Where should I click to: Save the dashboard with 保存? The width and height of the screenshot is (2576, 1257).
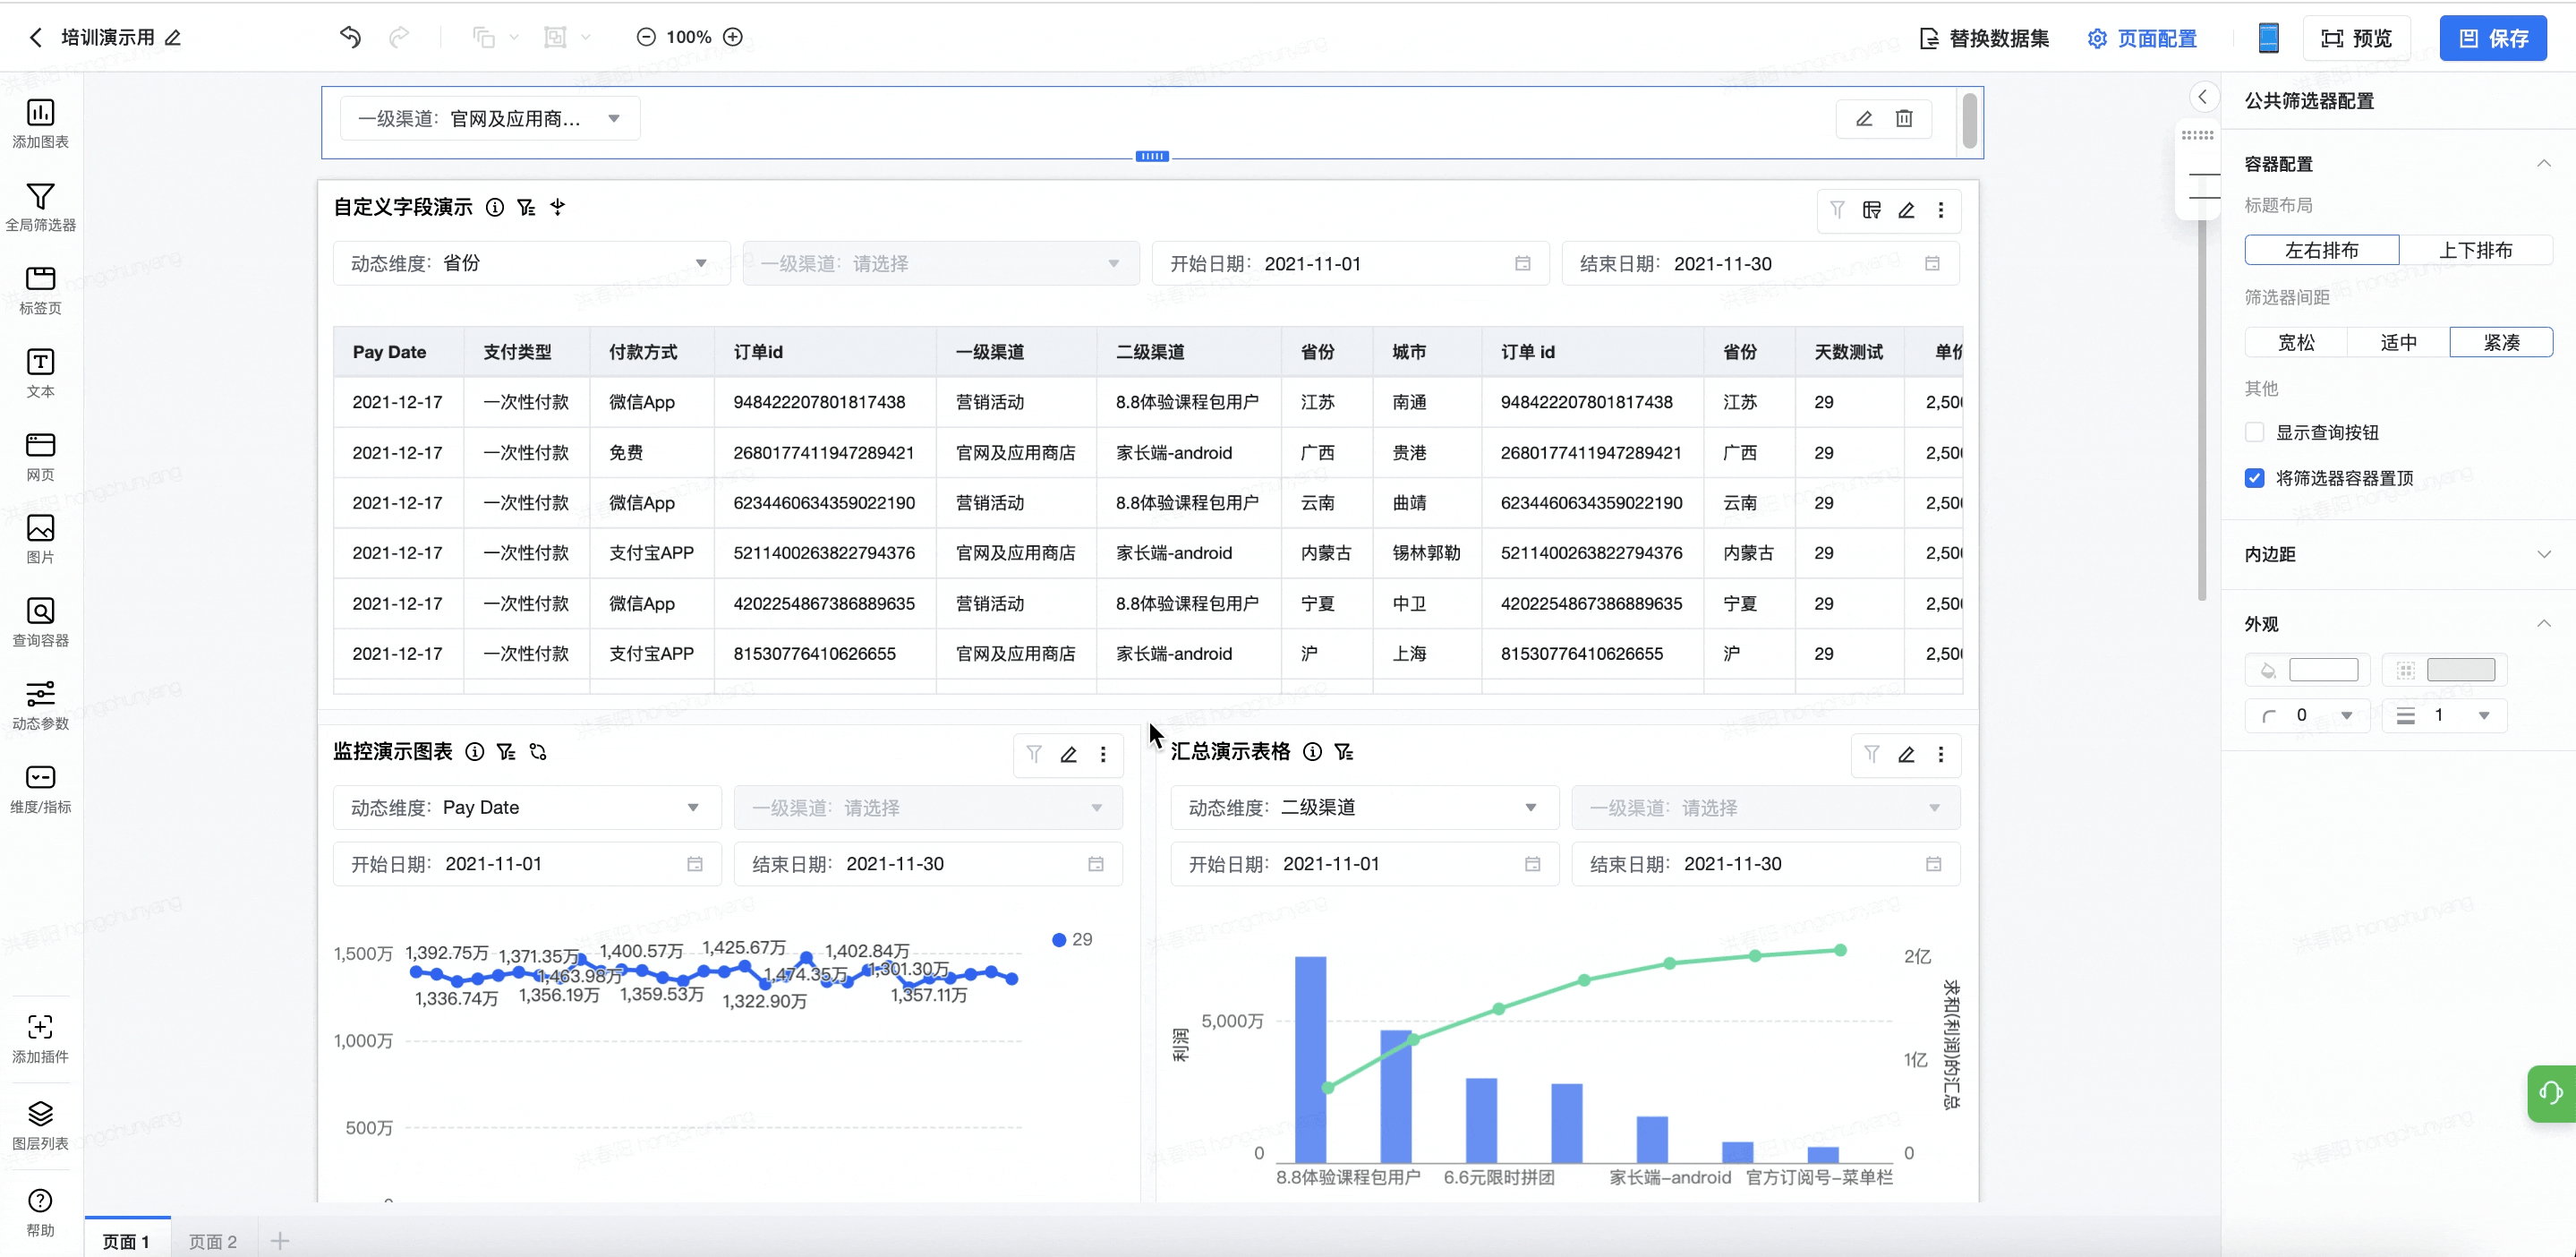[2493, 38]
